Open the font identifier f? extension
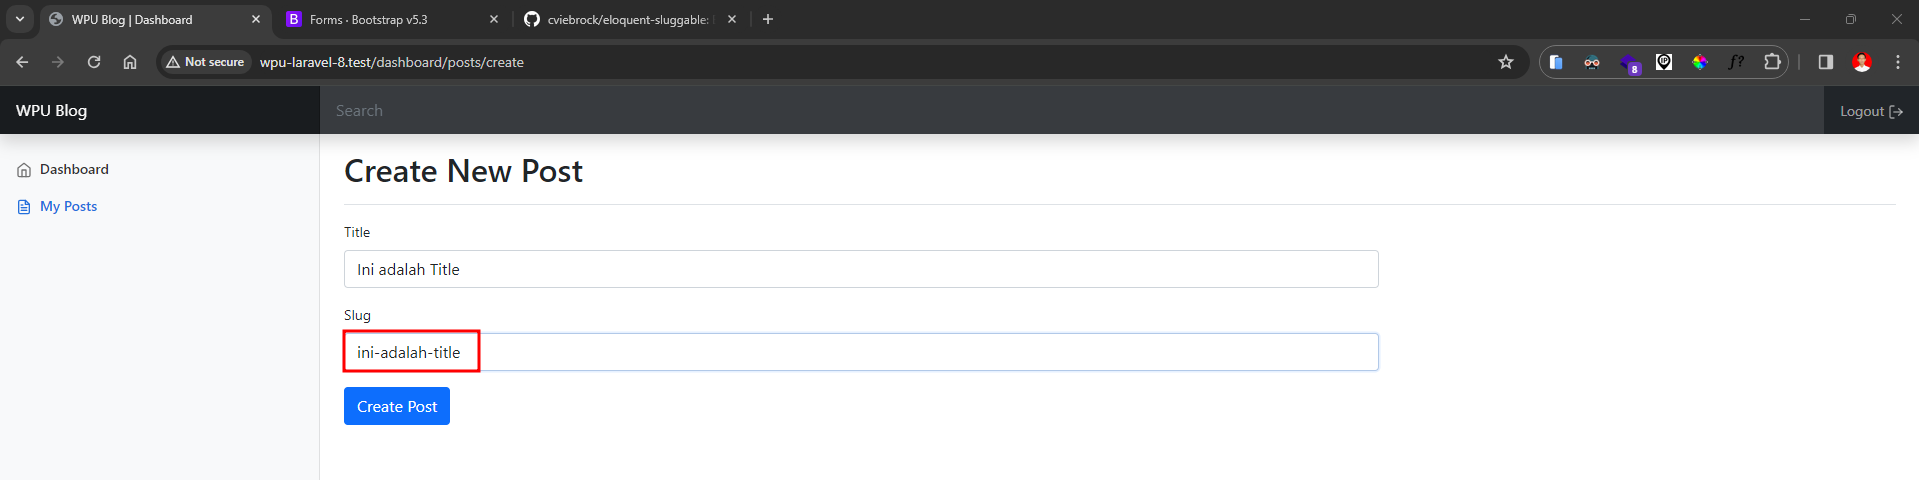Screen dimensions: 1919x480 tap(1735, 62)
